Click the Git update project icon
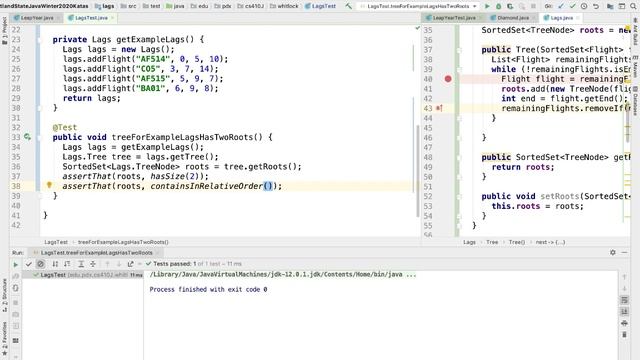Viewport: 640px width, 360px height. point(561,6)
